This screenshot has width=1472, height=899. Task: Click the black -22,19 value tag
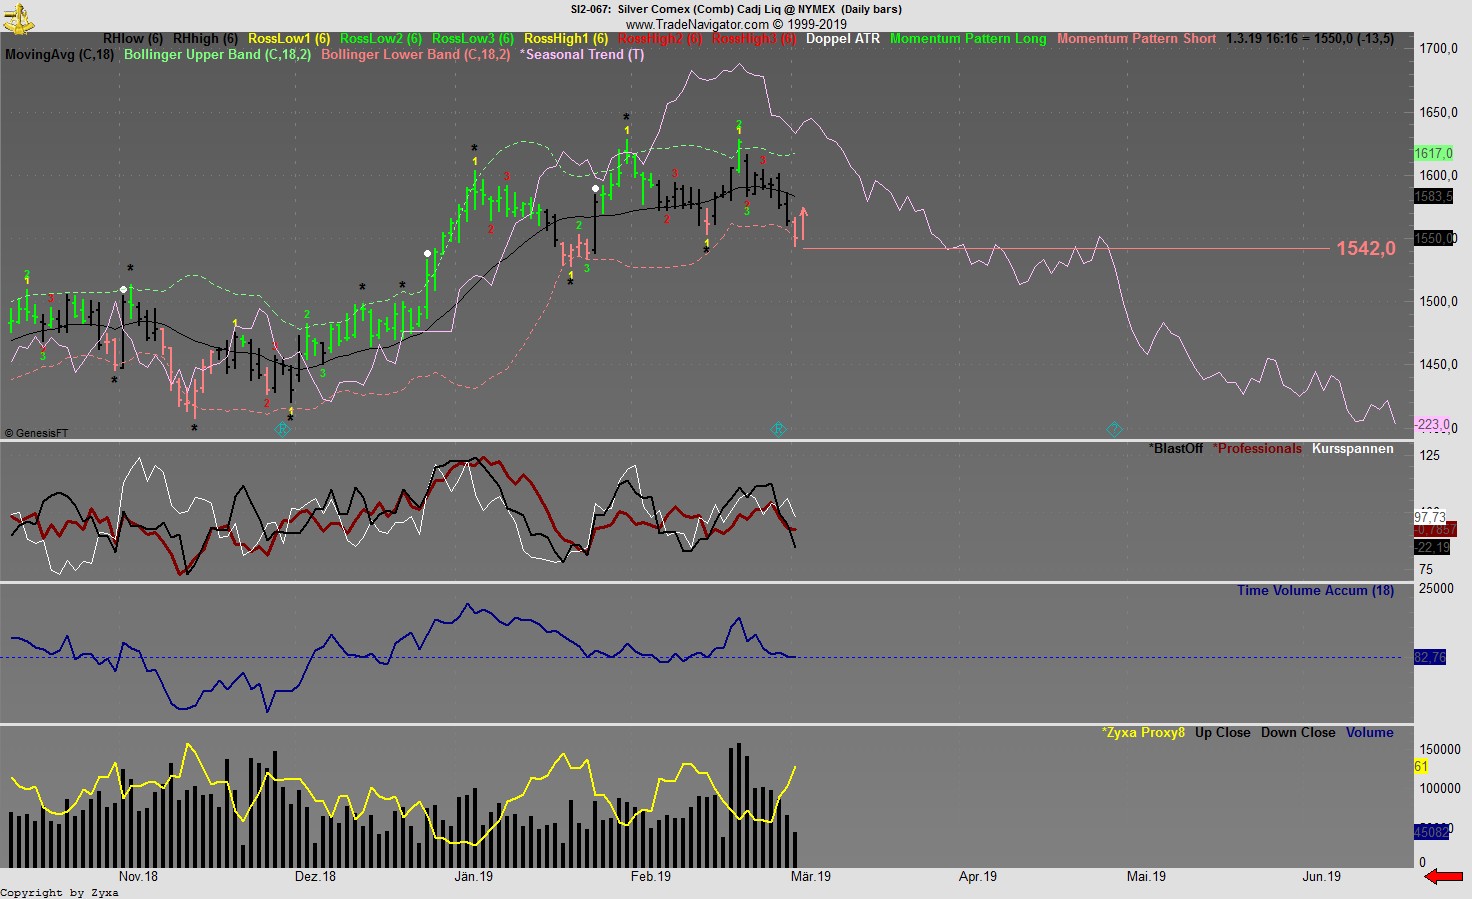click(x=1432, y=548)
